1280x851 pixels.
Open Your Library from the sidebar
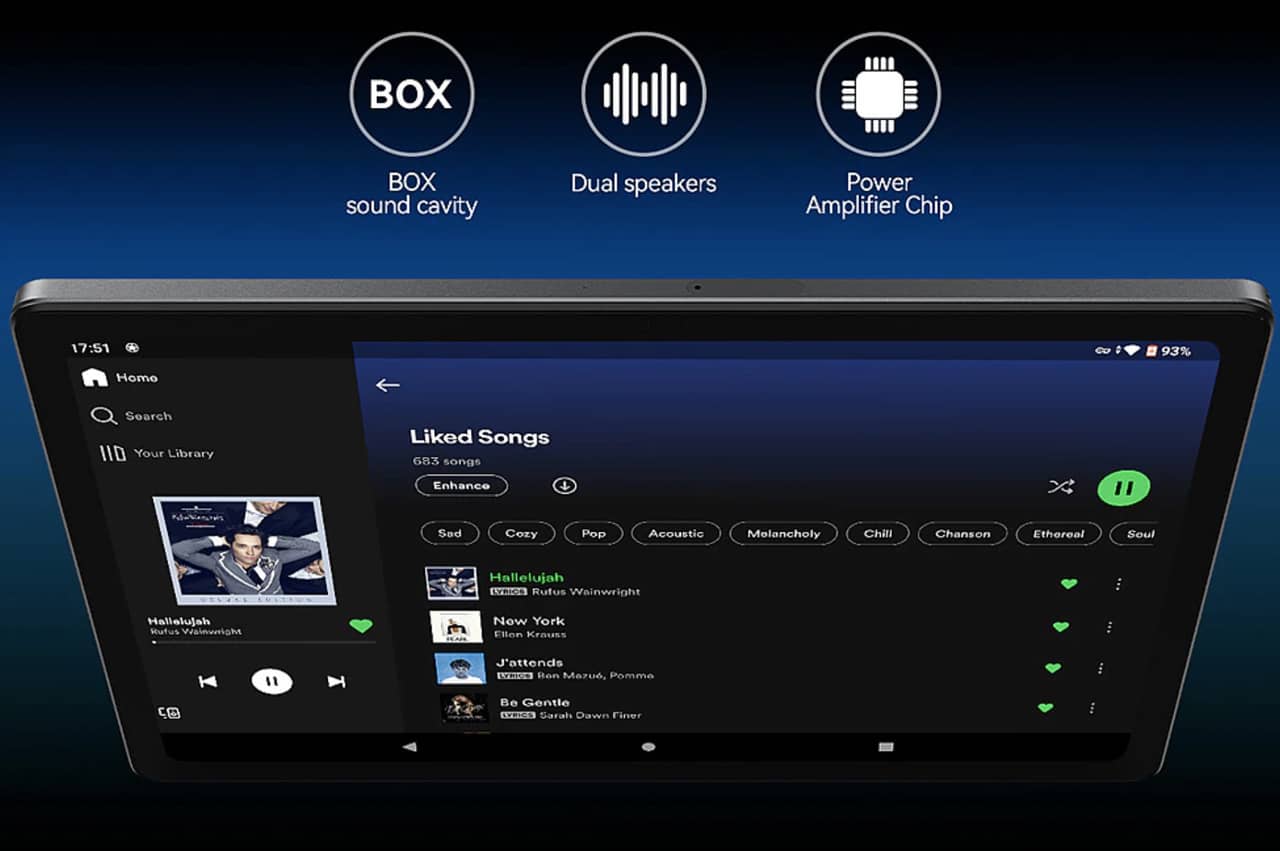pos(156,453)
